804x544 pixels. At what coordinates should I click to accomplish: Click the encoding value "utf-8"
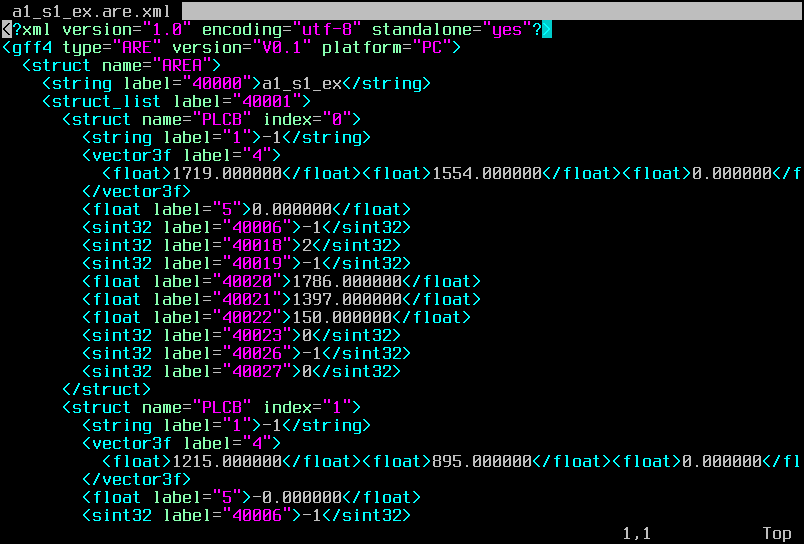(327, 29)
